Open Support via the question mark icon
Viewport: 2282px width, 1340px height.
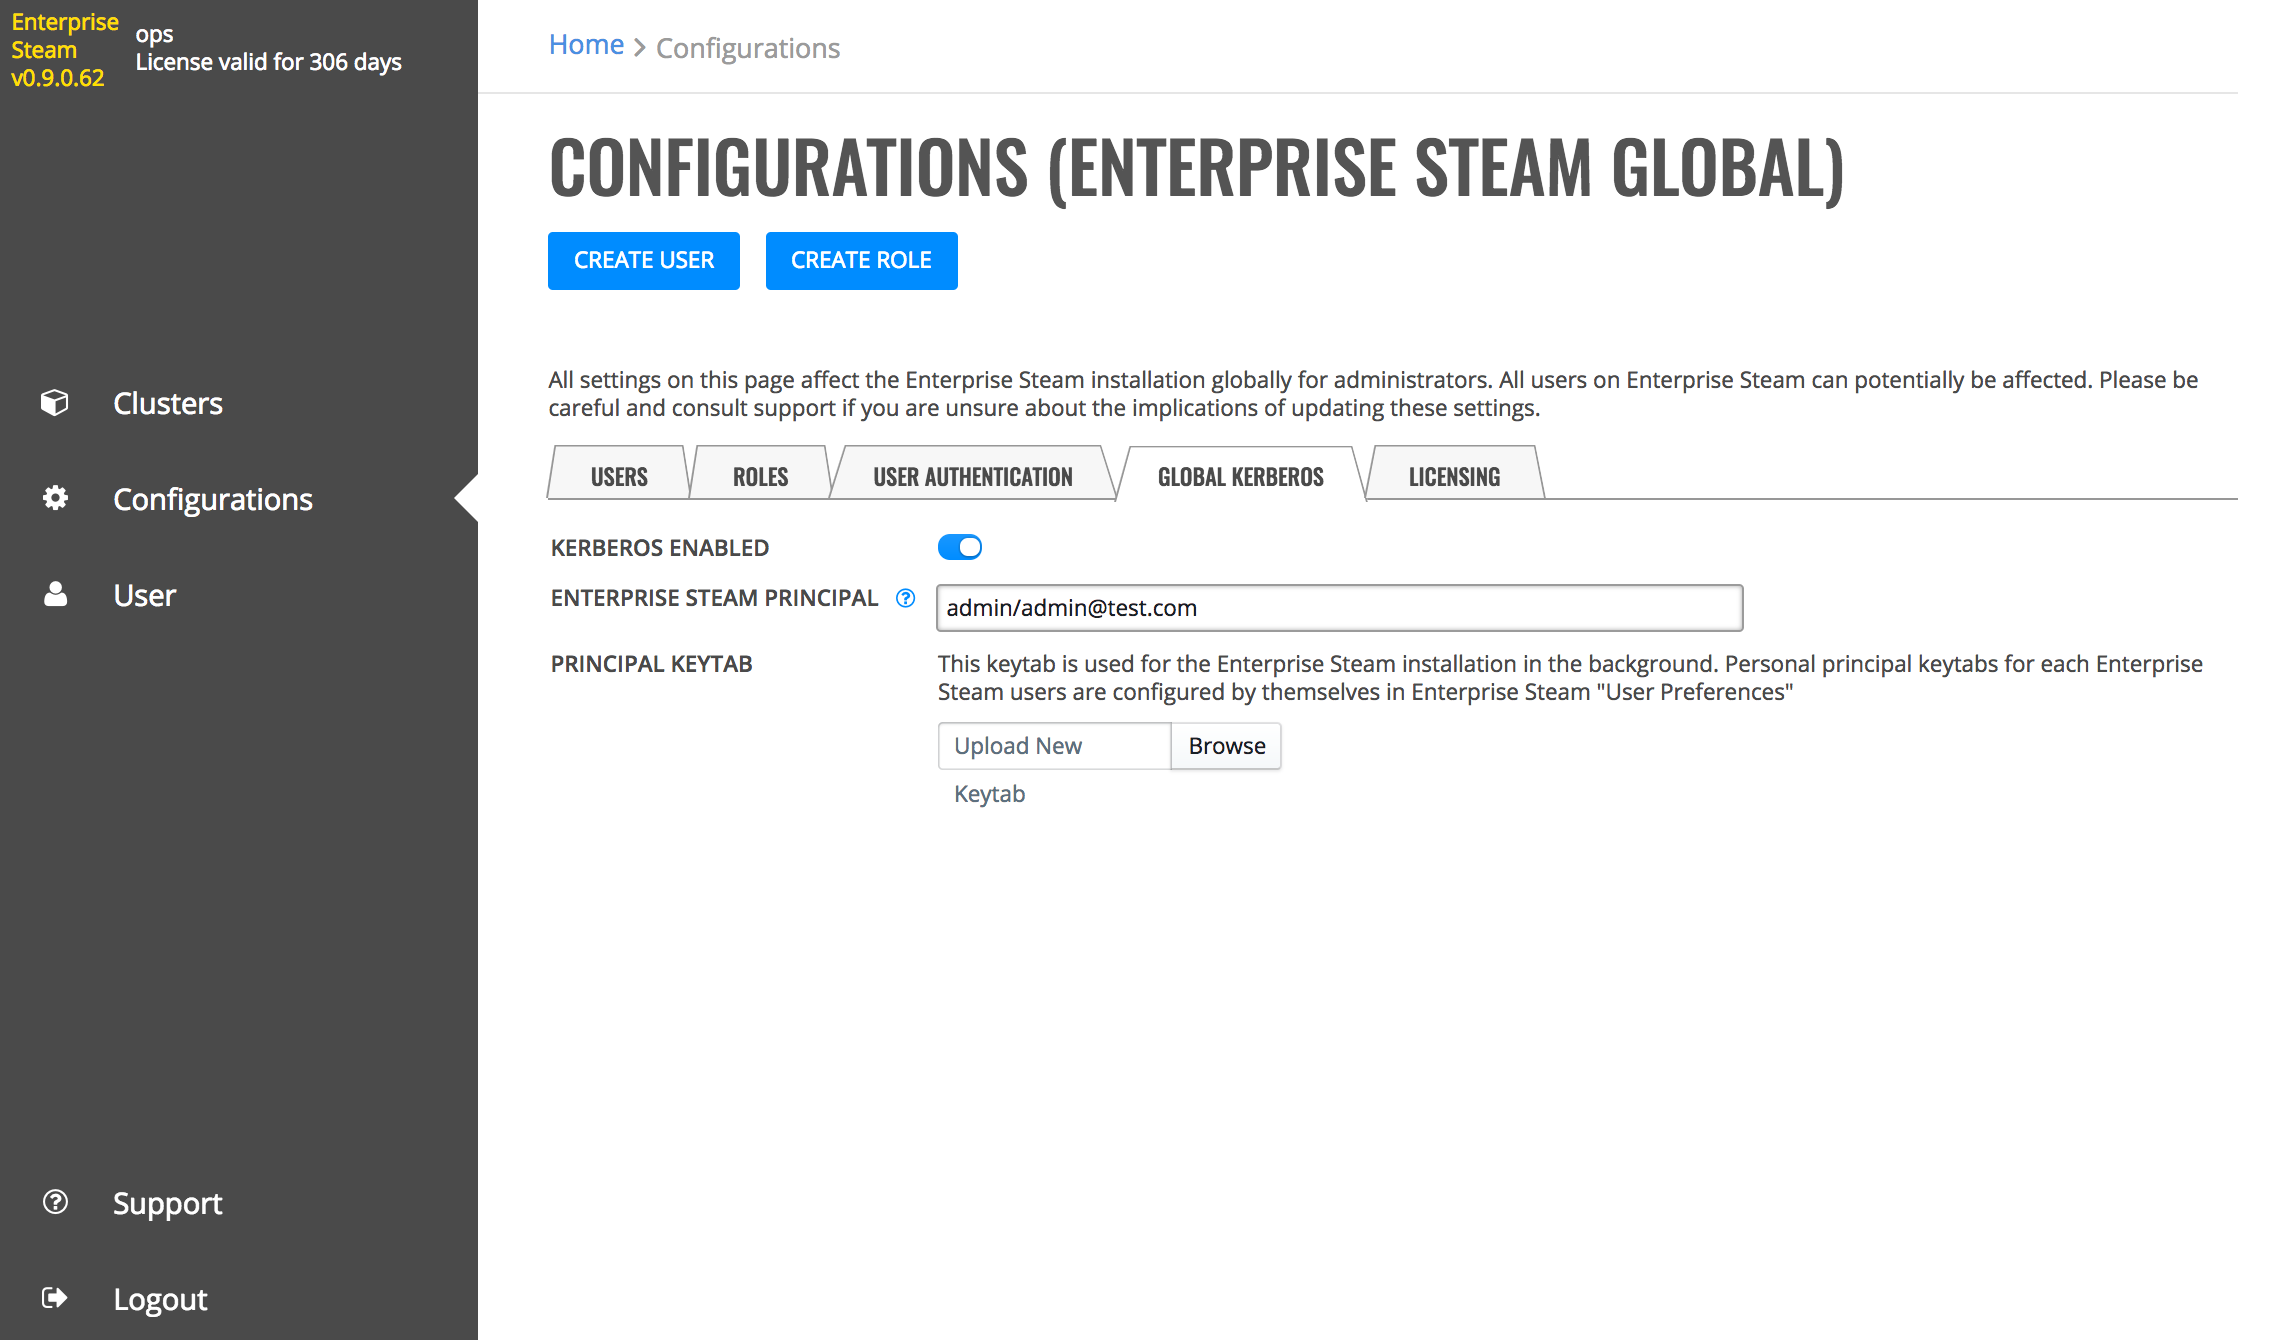(x=55, y=1202)
